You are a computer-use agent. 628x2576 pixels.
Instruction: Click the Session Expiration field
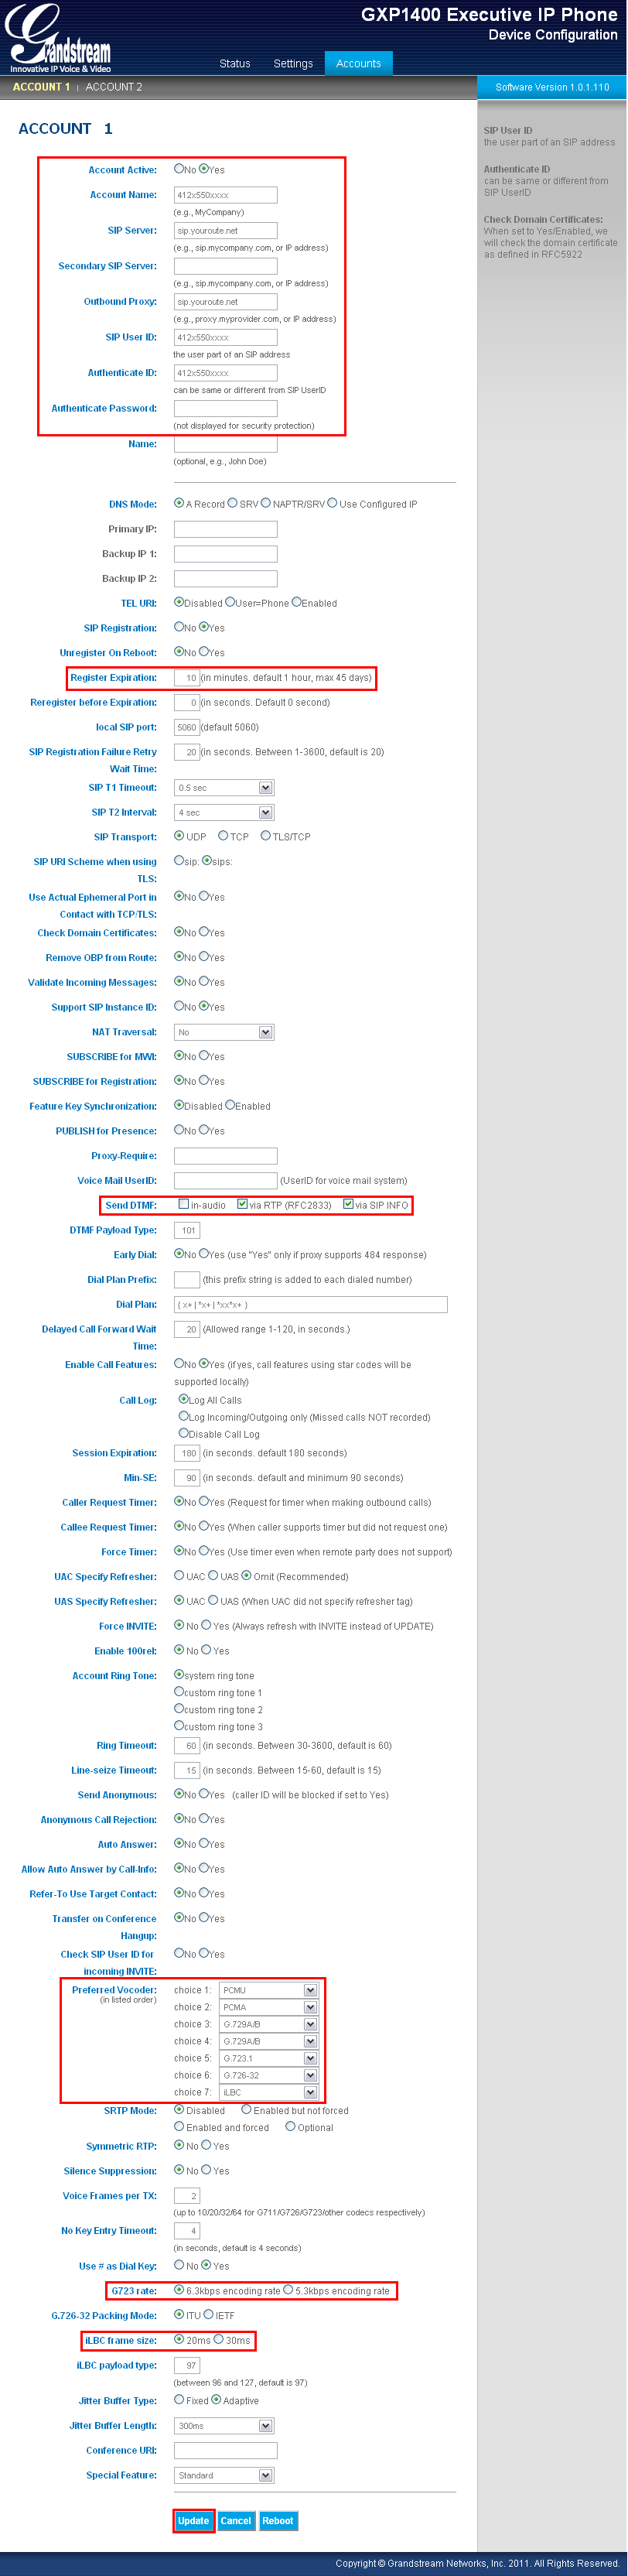point(187,1454)
